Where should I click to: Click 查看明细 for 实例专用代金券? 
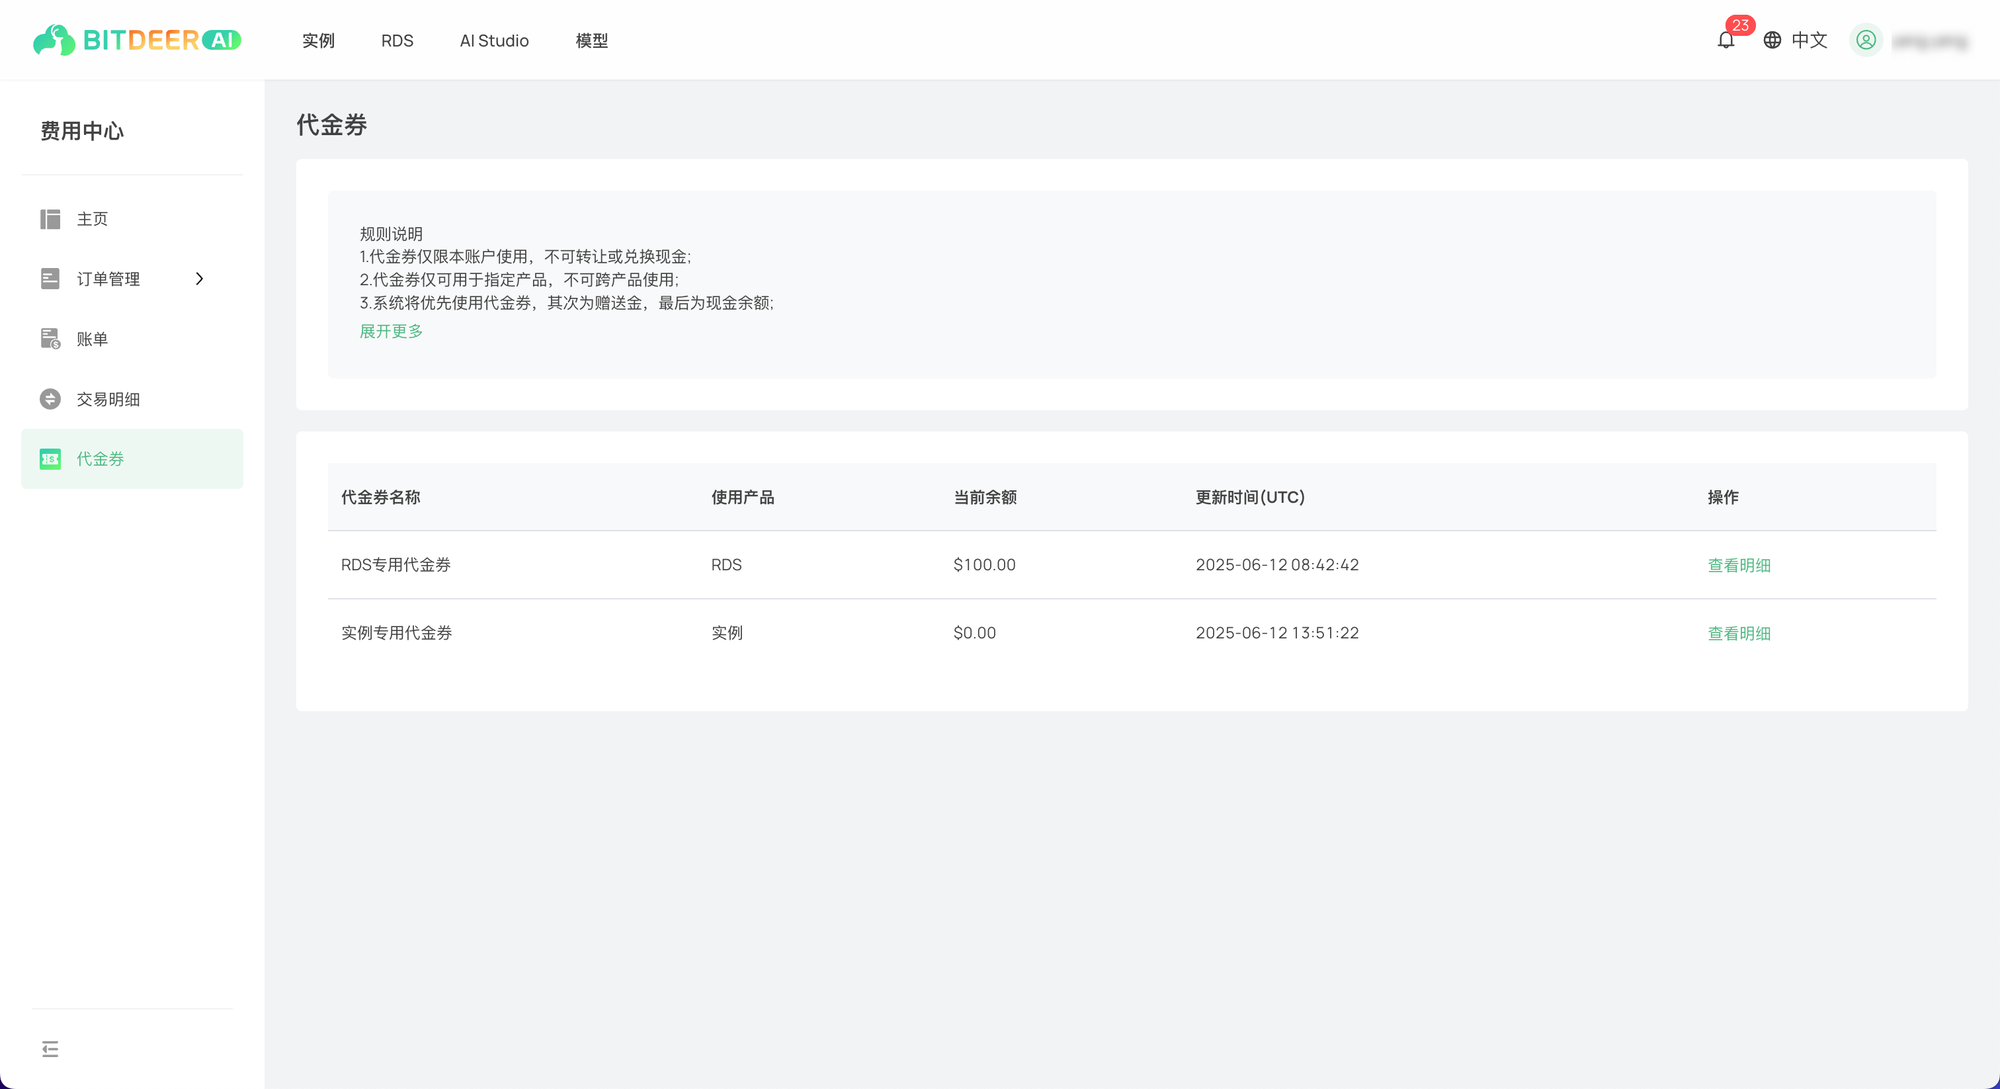coord(1739,633)
